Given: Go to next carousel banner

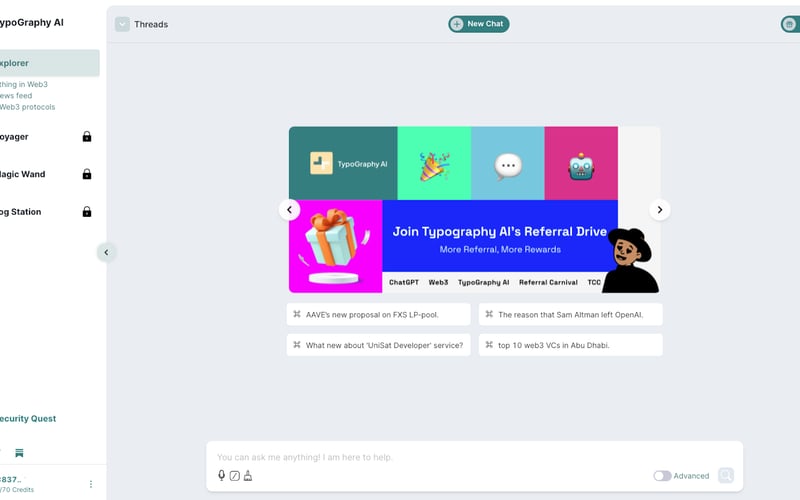Looking at the screenshot, I should pos(660,210).
